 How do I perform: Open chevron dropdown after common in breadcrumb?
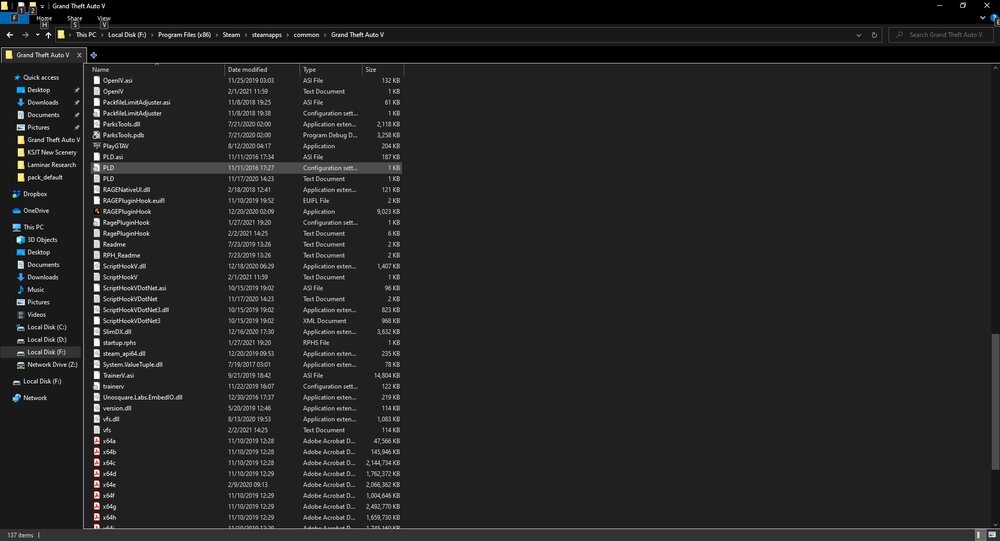(x=325, y=35)
